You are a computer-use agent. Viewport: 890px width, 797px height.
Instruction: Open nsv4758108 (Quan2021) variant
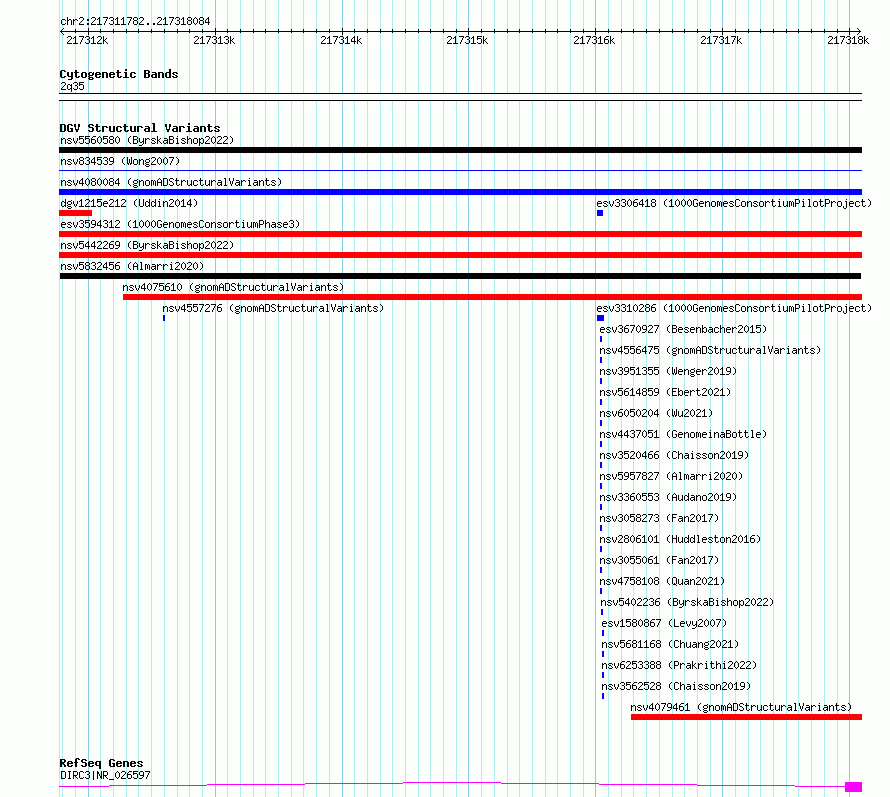662,581
